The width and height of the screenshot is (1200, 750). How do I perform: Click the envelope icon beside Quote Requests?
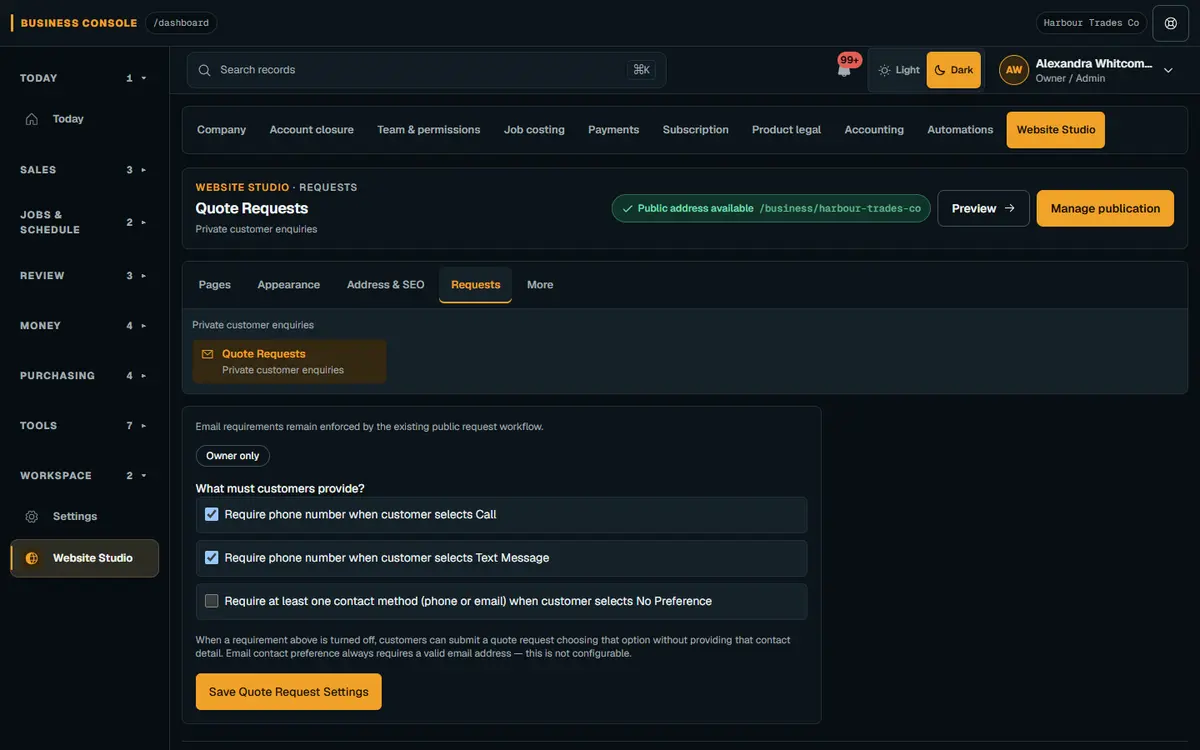point(207,354)
